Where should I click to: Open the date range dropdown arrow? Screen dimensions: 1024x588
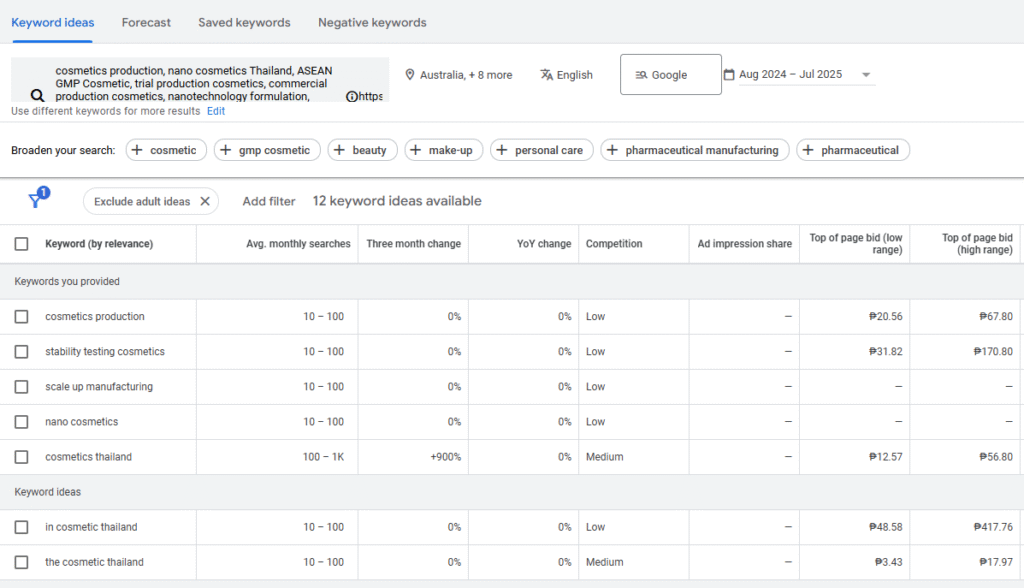click(865, 75)
